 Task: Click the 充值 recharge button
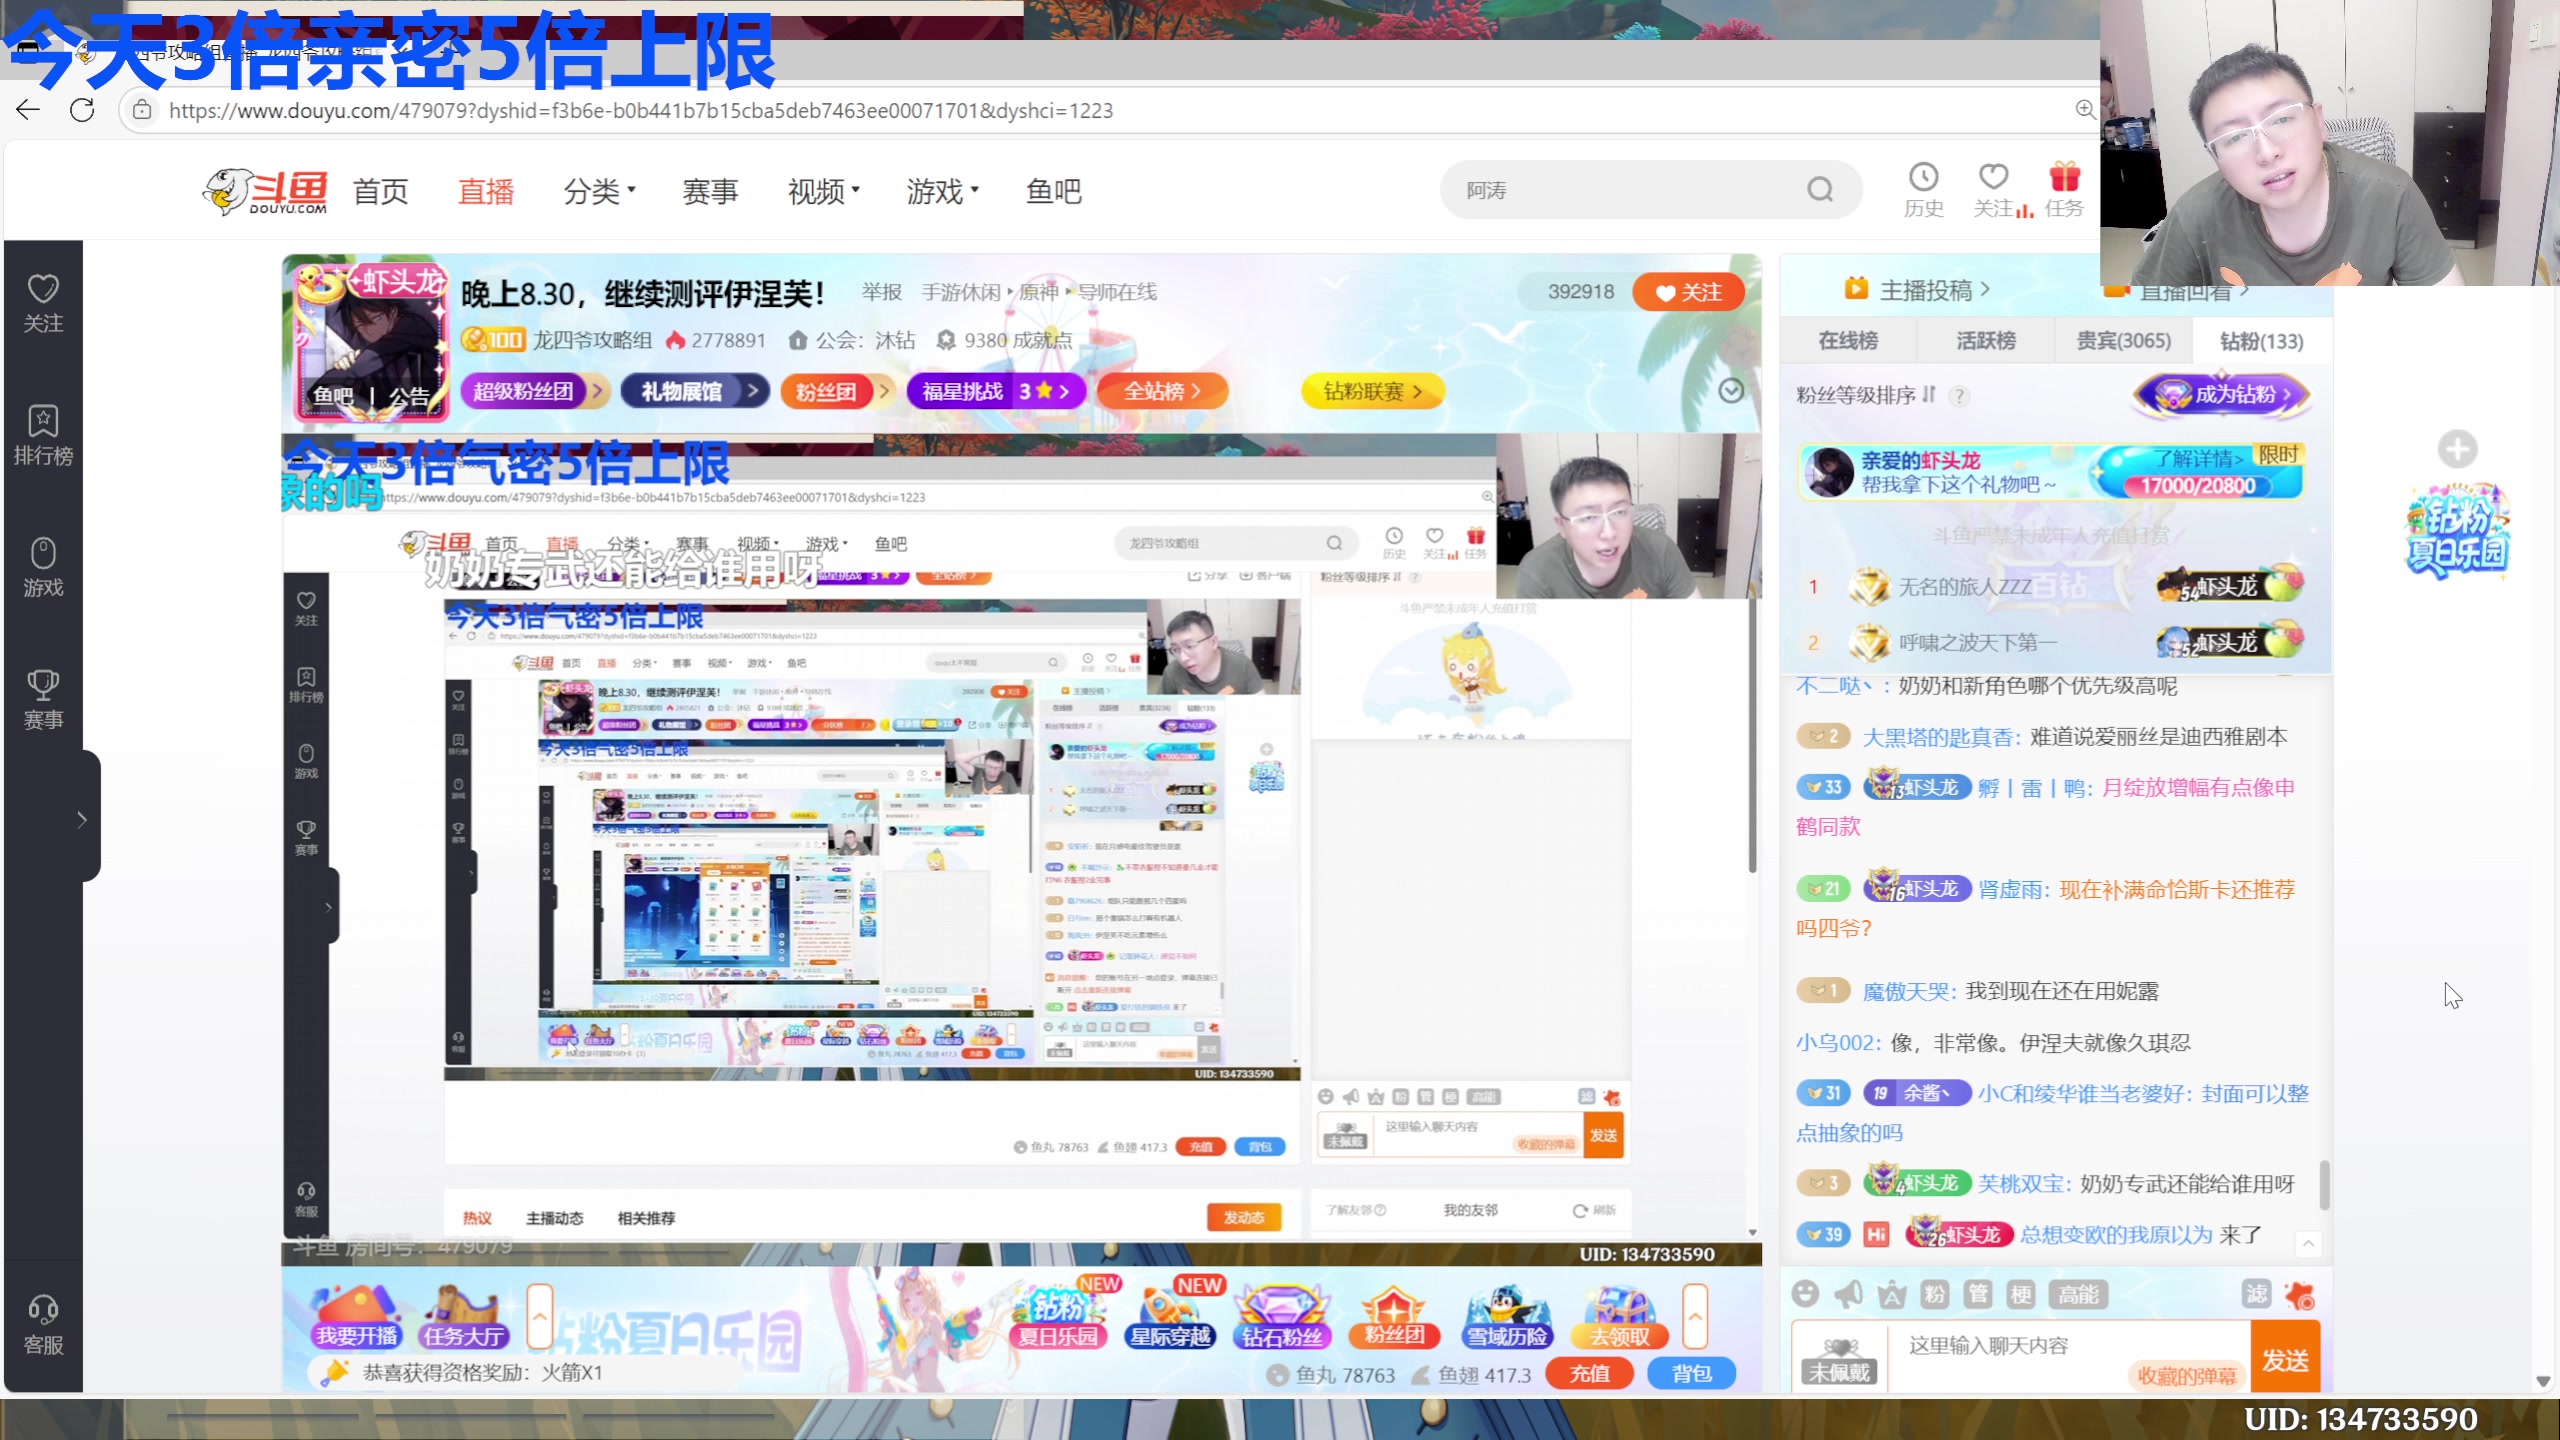click(x=1590, y=1373)
